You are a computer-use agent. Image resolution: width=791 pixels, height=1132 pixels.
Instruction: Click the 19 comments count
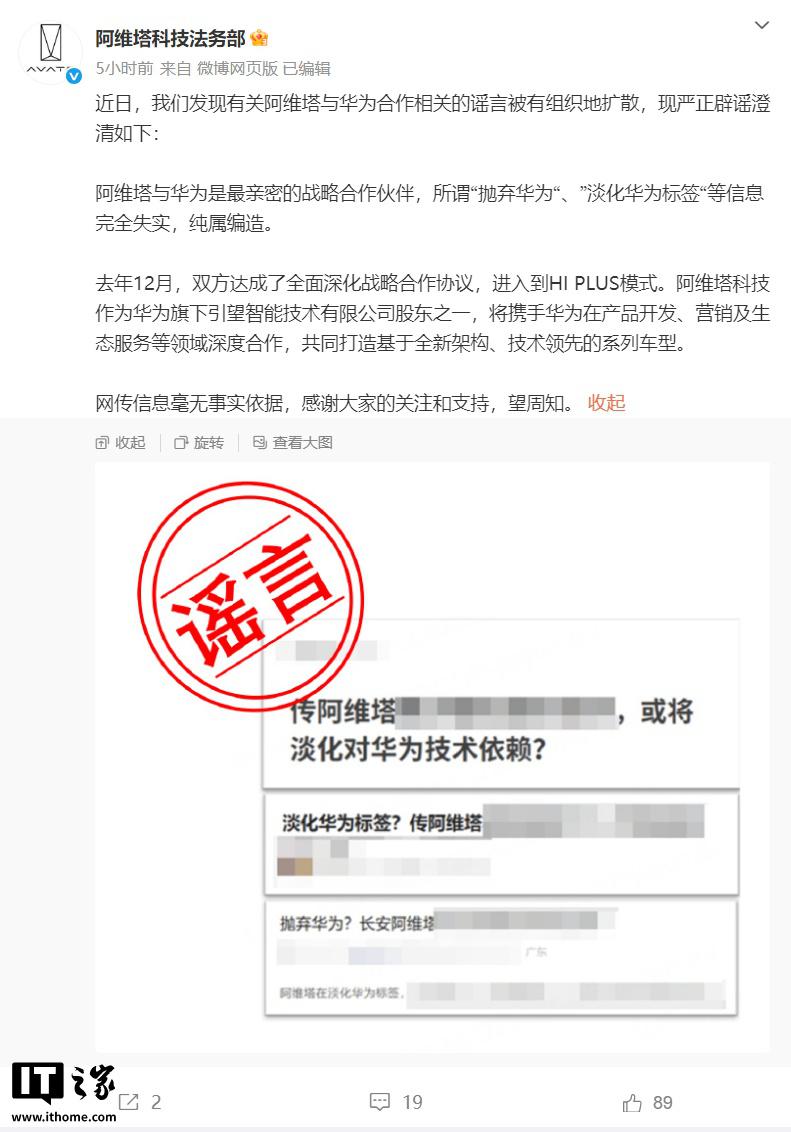[412, 1102]
